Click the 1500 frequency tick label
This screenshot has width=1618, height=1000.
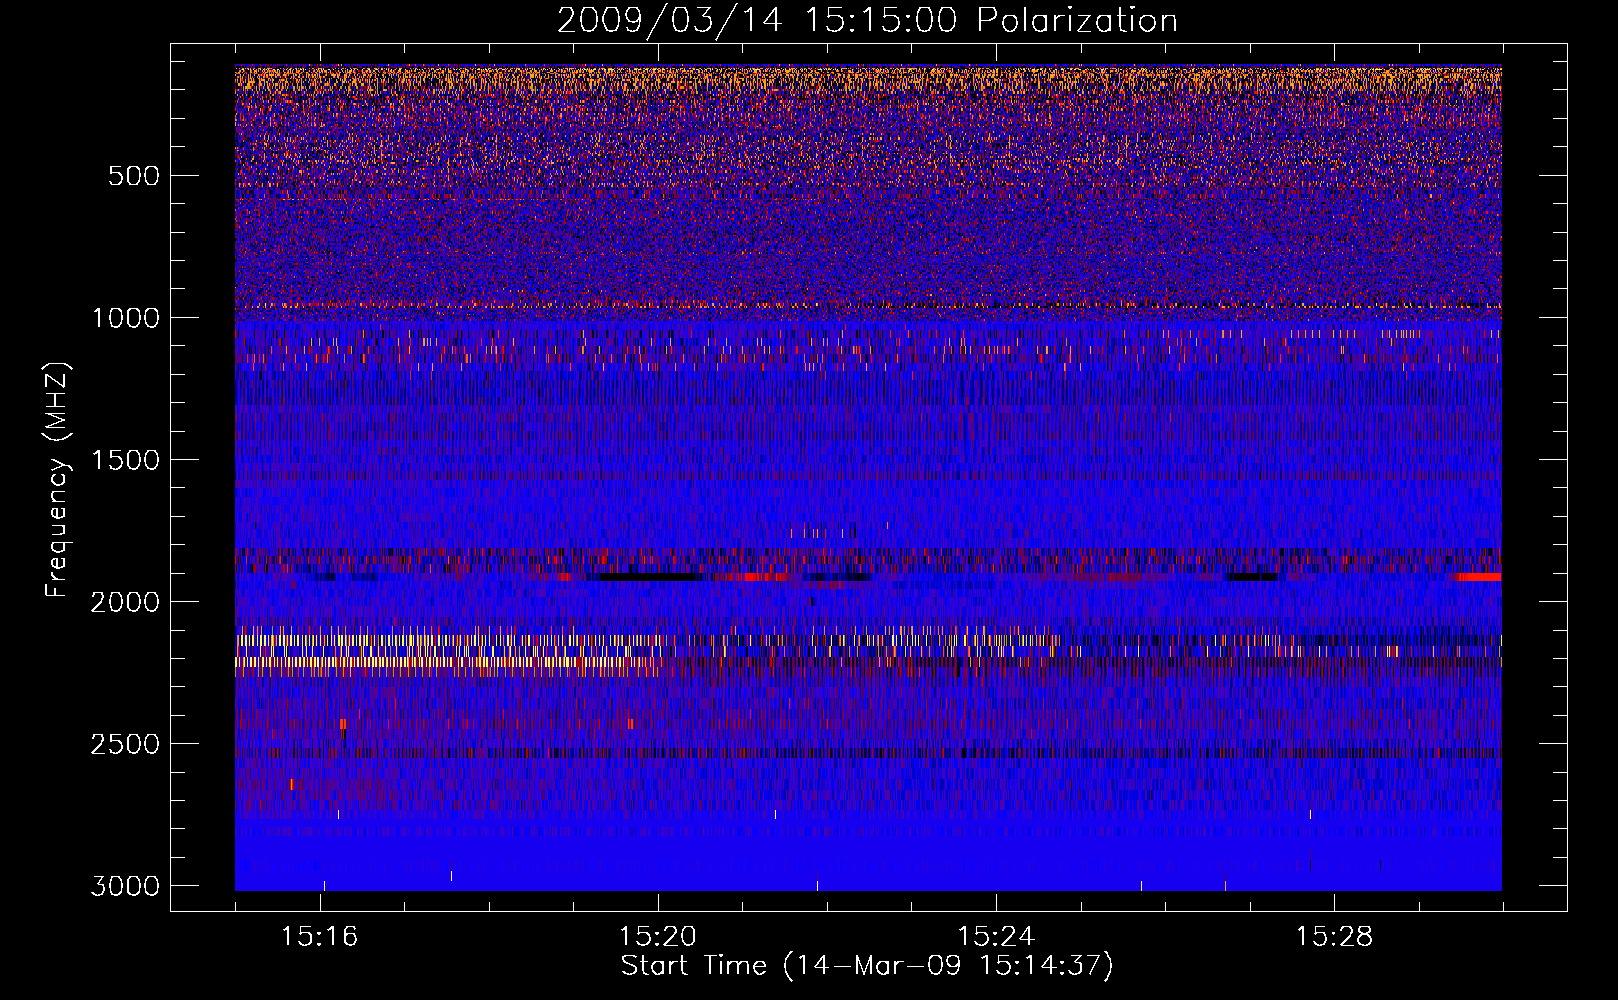pos(125,460)
